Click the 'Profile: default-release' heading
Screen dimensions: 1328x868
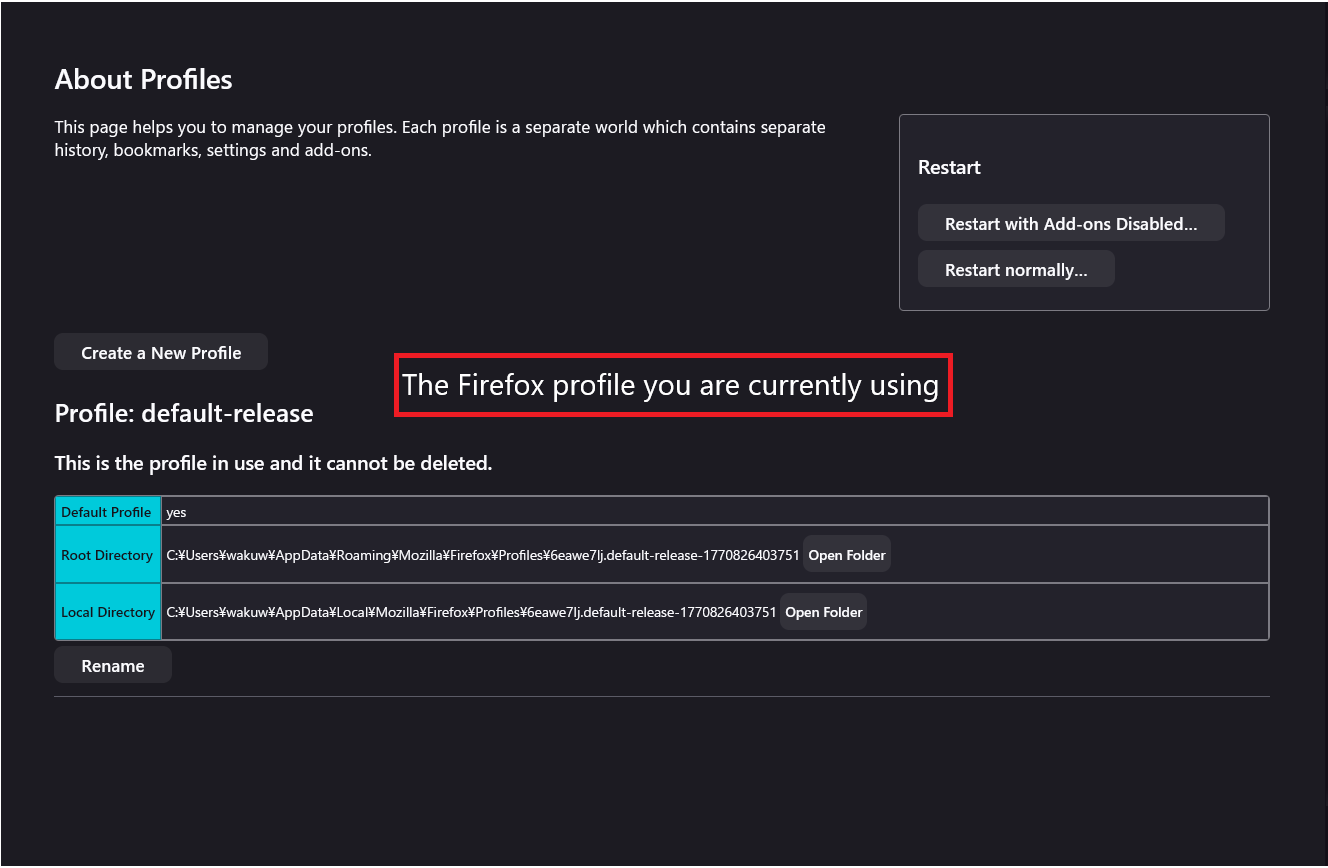[184, 413]
